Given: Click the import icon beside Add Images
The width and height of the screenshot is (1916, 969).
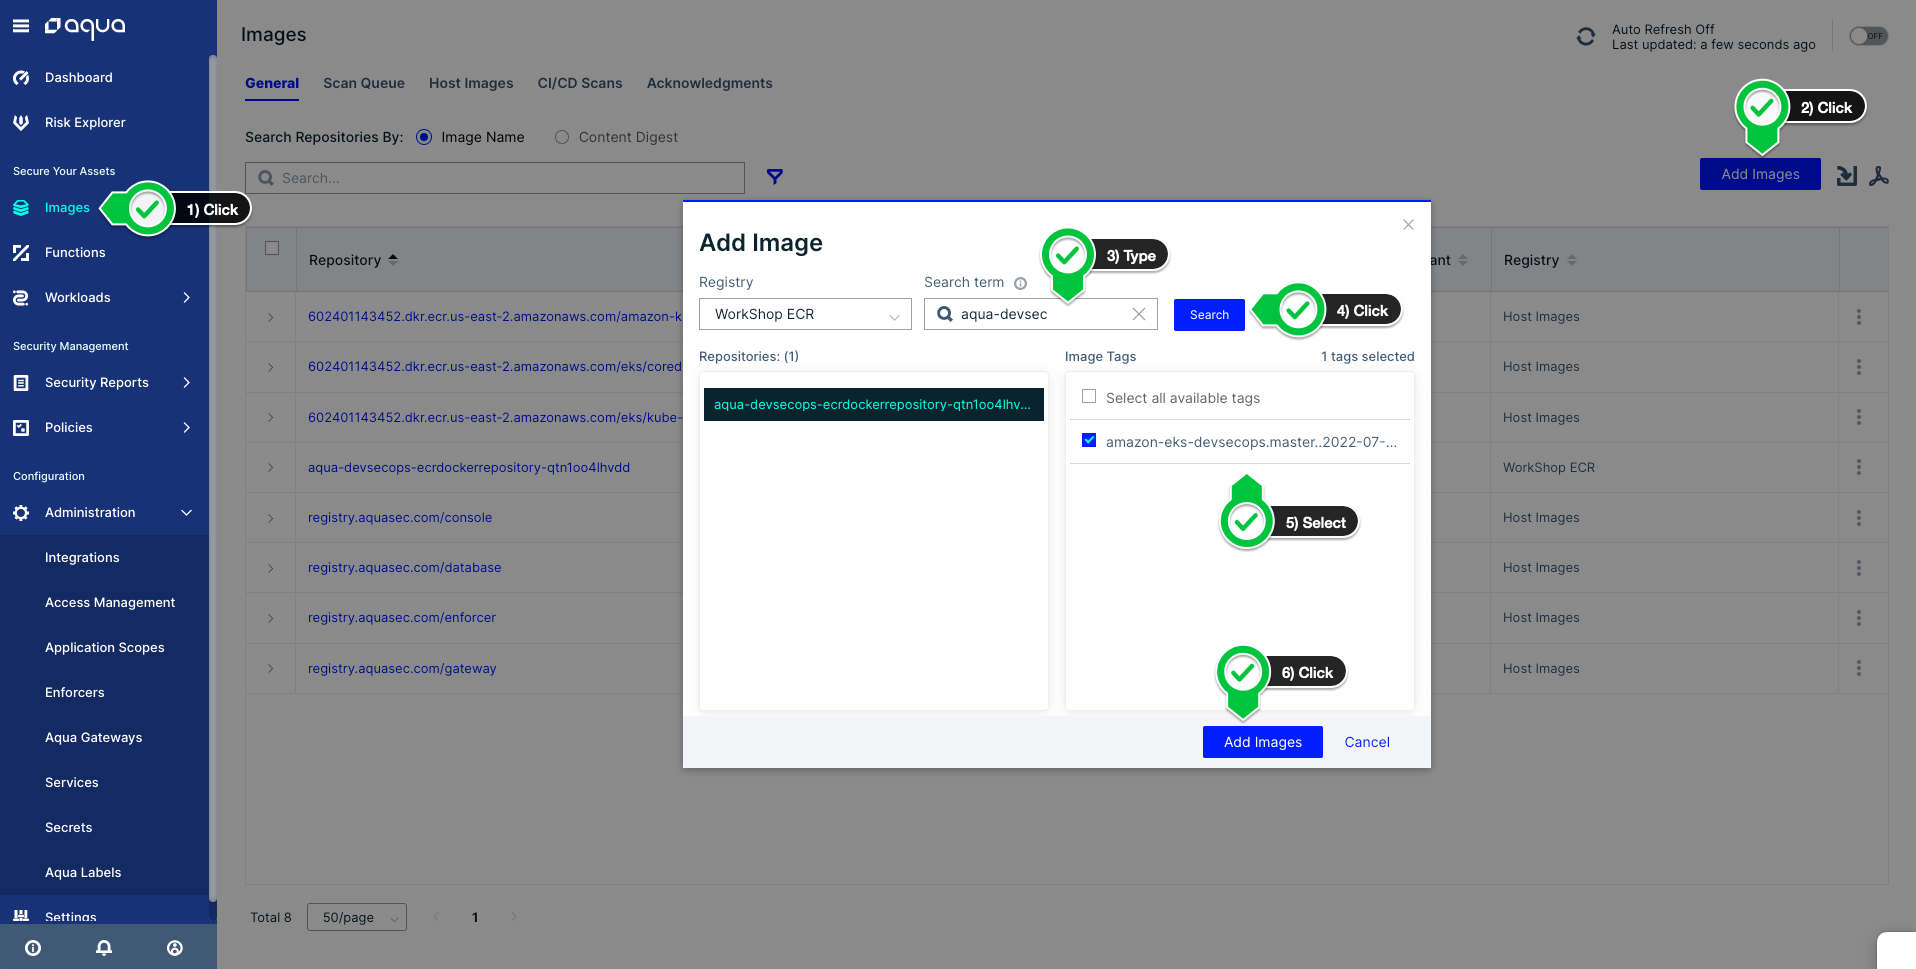Looking at the screenshot, I should [x=1847, y=176].
